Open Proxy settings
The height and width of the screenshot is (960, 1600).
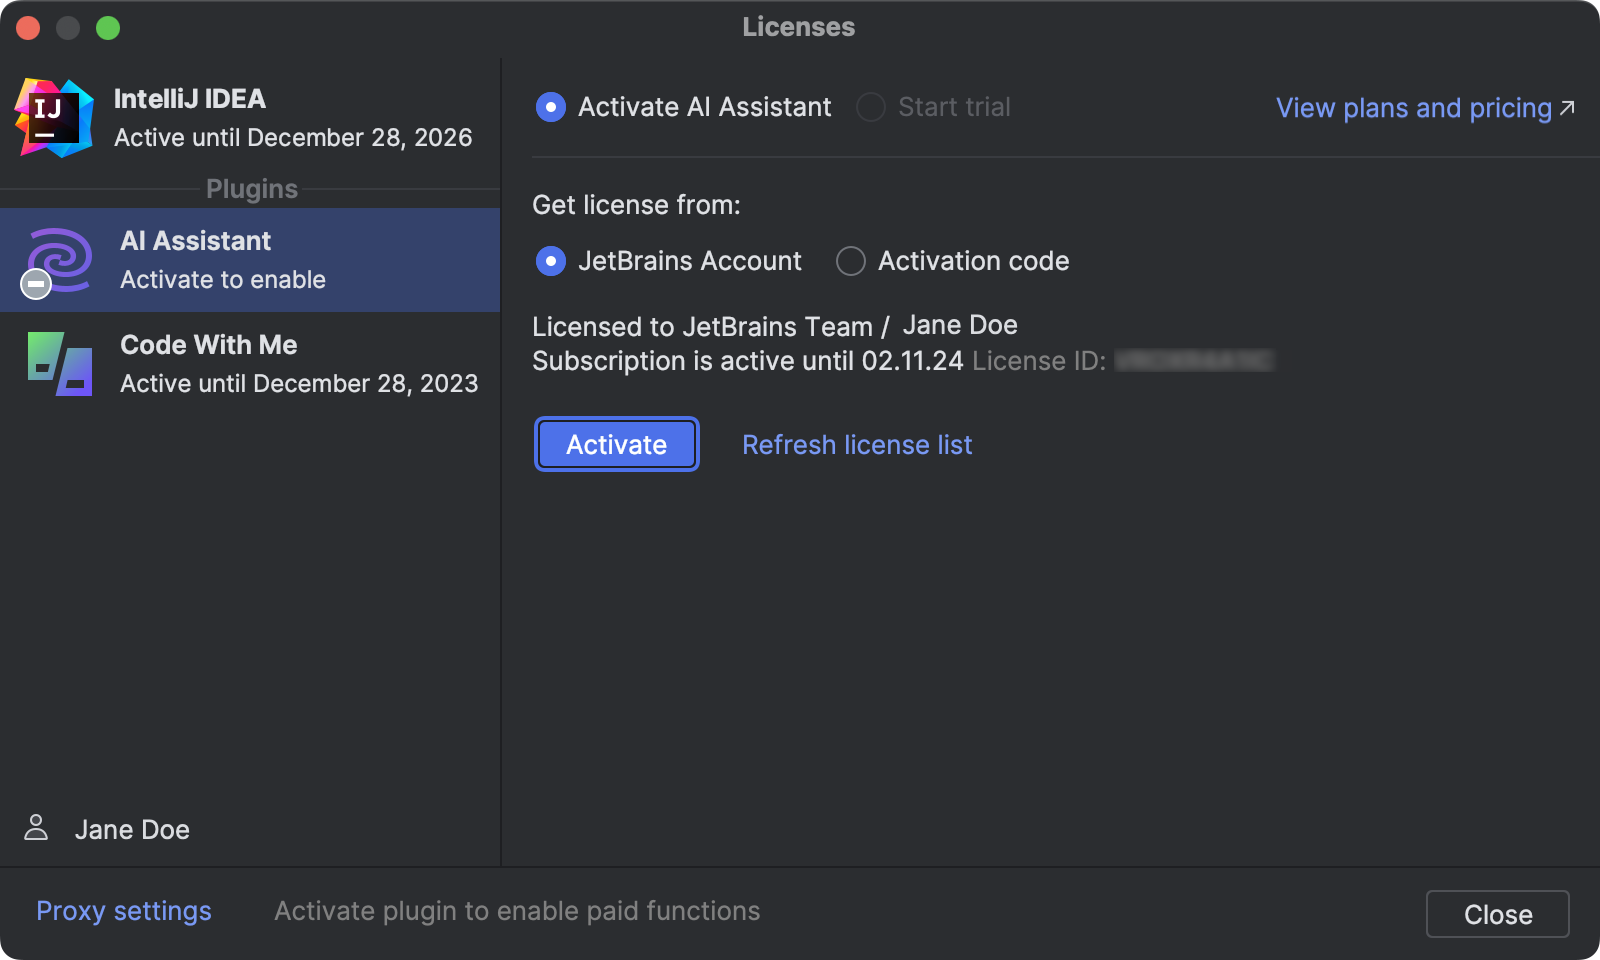tap(124, 911)
